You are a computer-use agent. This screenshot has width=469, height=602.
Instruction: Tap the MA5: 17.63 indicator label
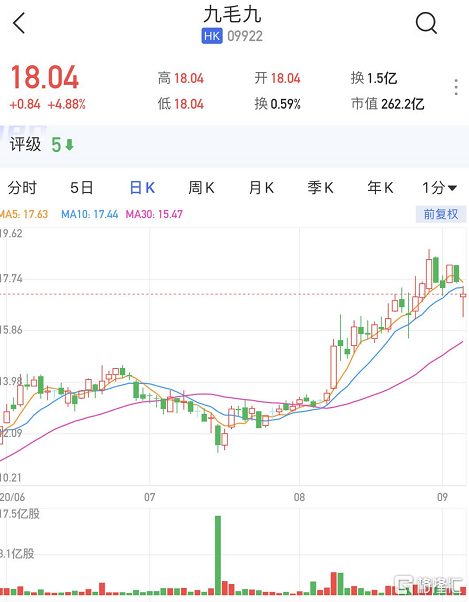click(x=24, y=214)
